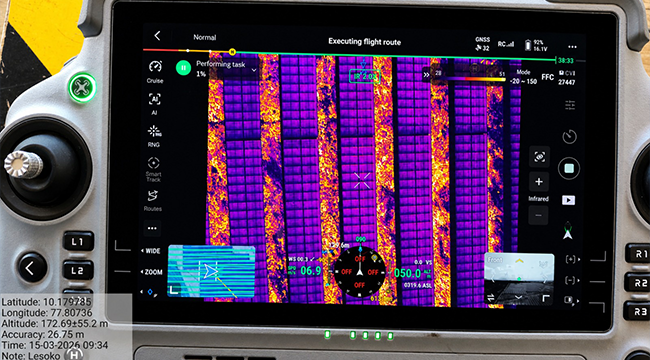Trigger FFC flat-field calibration
This screenshot has width=650, height=360.
(548, 77)
